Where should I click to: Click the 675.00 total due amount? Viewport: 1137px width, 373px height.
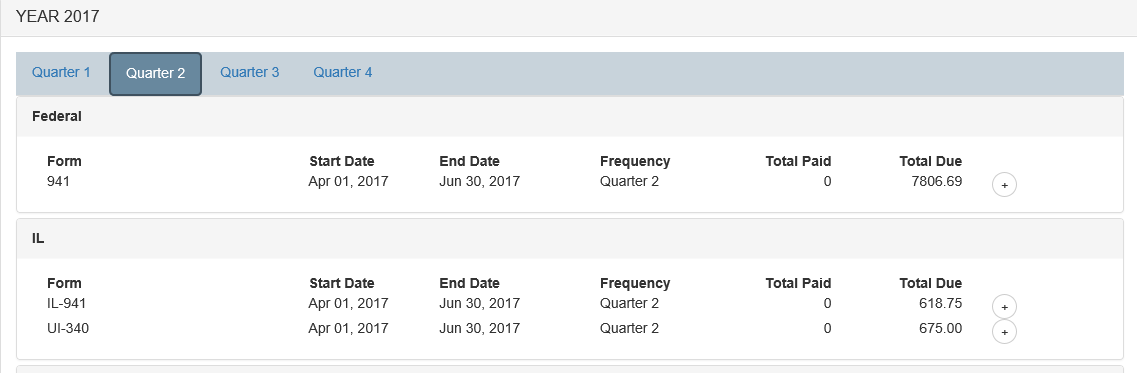pos(940,328)
